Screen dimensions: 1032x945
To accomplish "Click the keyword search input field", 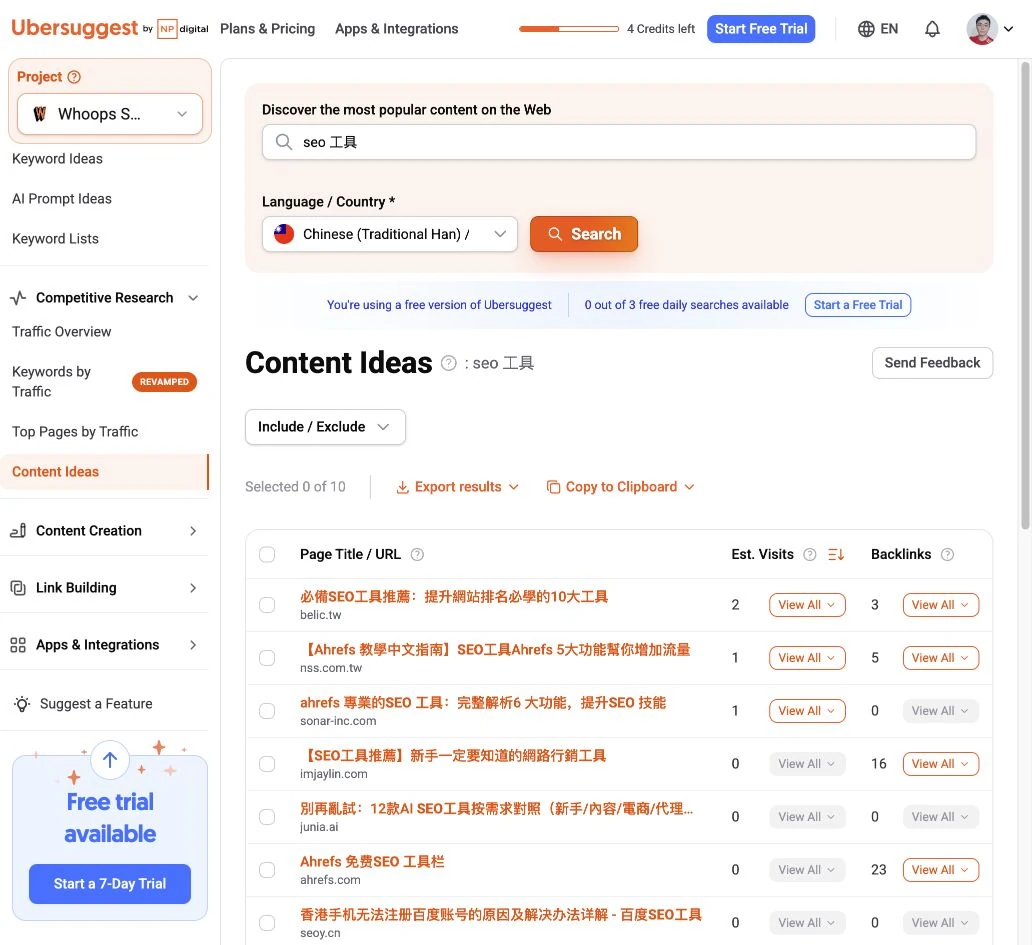I will click(619, 142).
